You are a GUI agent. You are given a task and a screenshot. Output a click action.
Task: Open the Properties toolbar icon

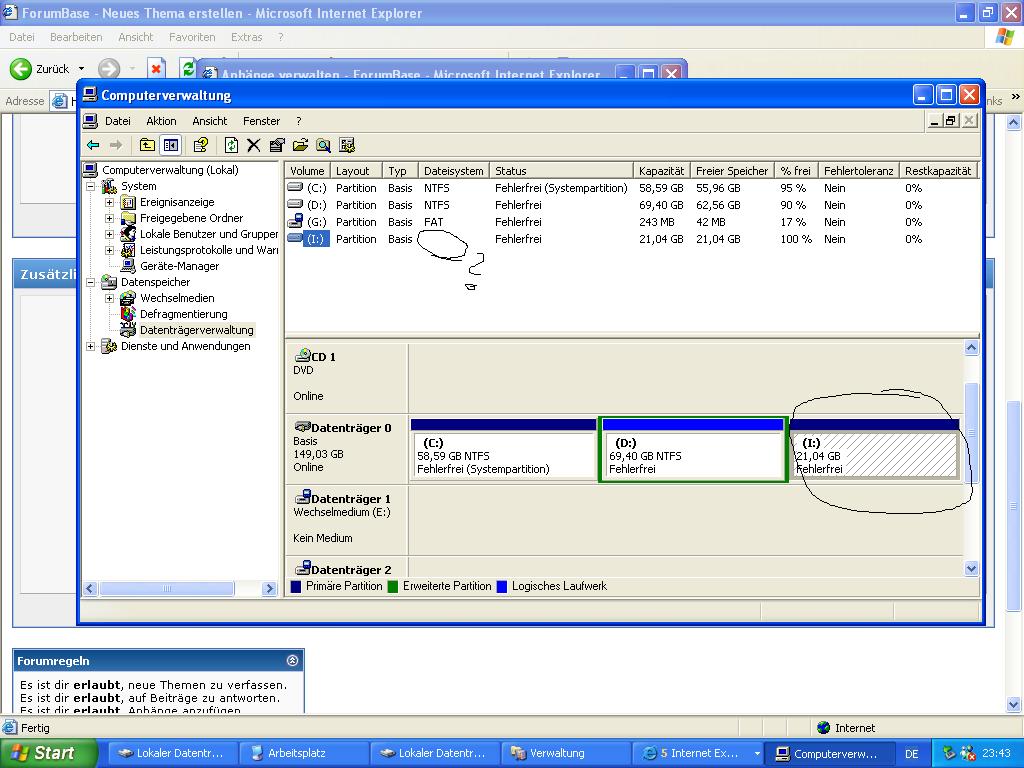(x=277, y=145)
